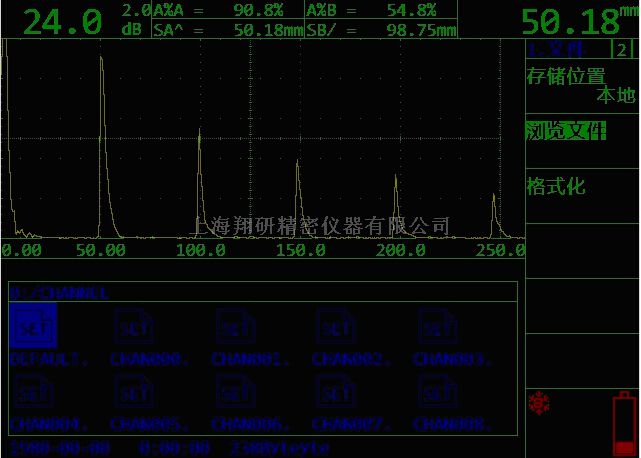Click the 150.0 axis label
641x458 pixels.
pyautogui.click(x=301, y=250)
